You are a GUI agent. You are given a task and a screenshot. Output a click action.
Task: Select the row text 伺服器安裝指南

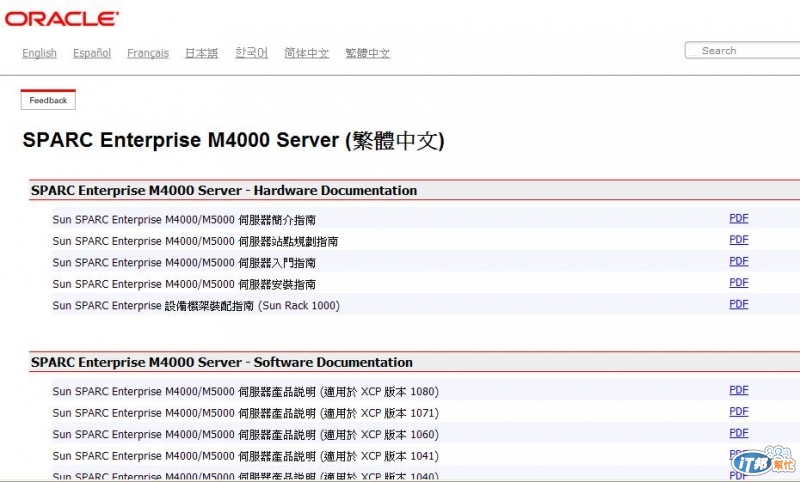click(x=184, y=284)
